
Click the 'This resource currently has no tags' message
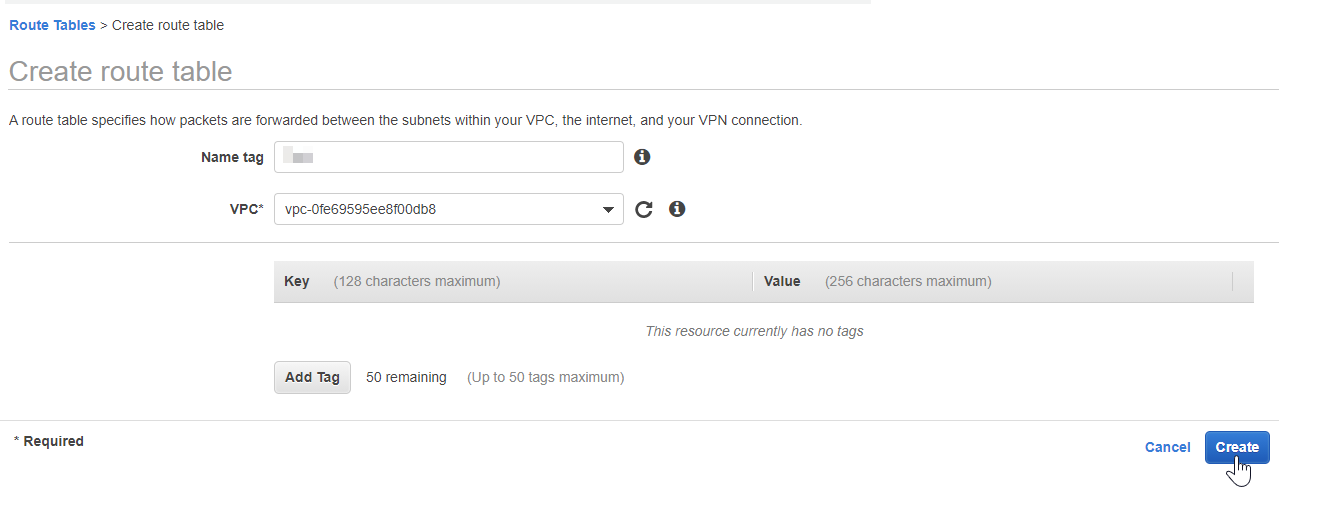click(754, 331)
